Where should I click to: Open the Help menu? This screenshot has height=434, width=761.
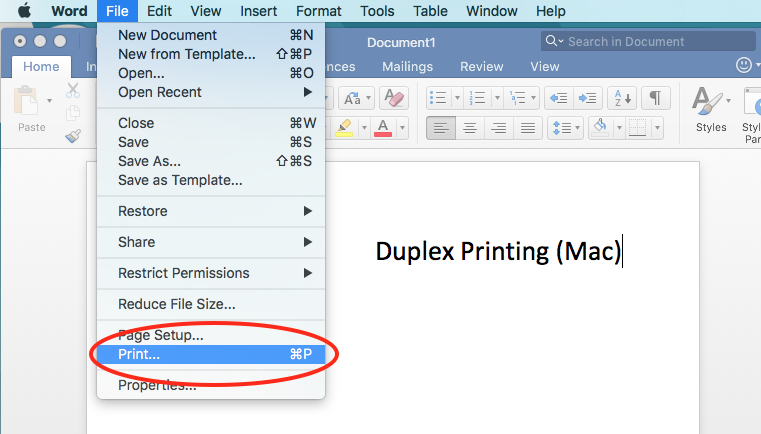[x=550, y=11]
